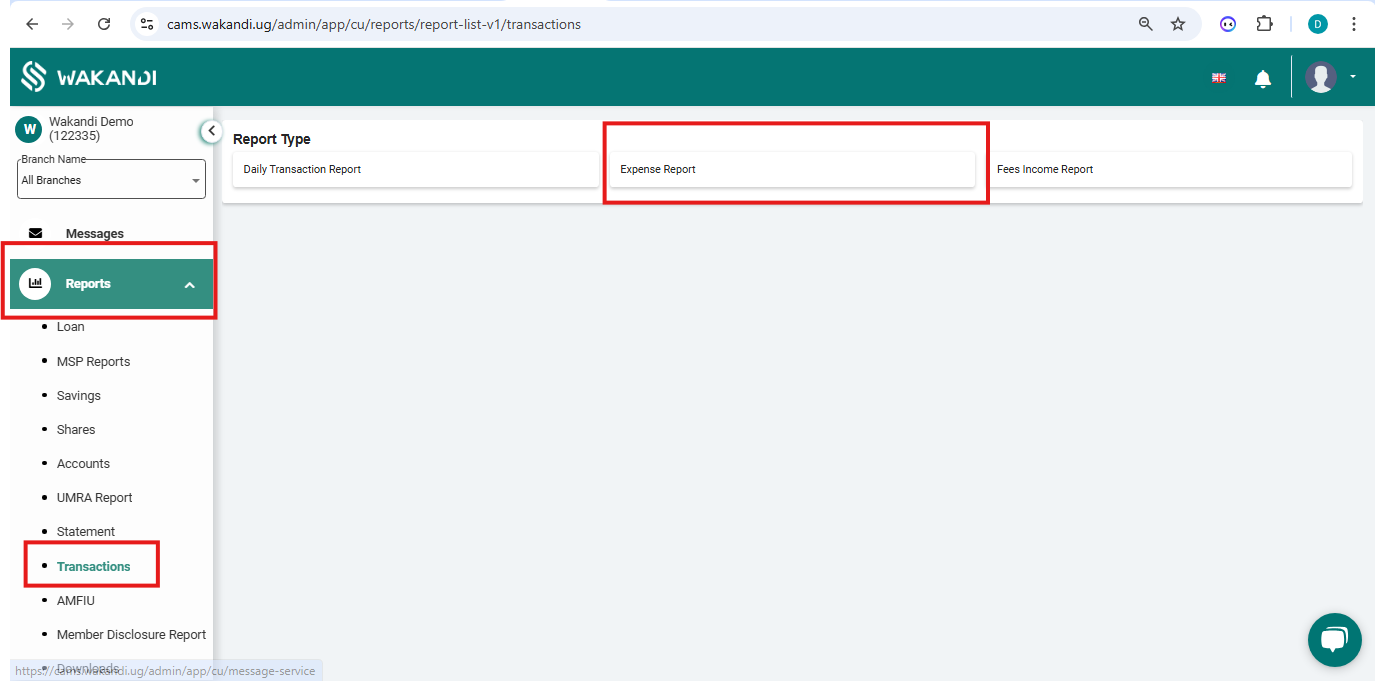Select Transactions in sidebar
The height and width of the screenshot is (681, 1375).
93,567
